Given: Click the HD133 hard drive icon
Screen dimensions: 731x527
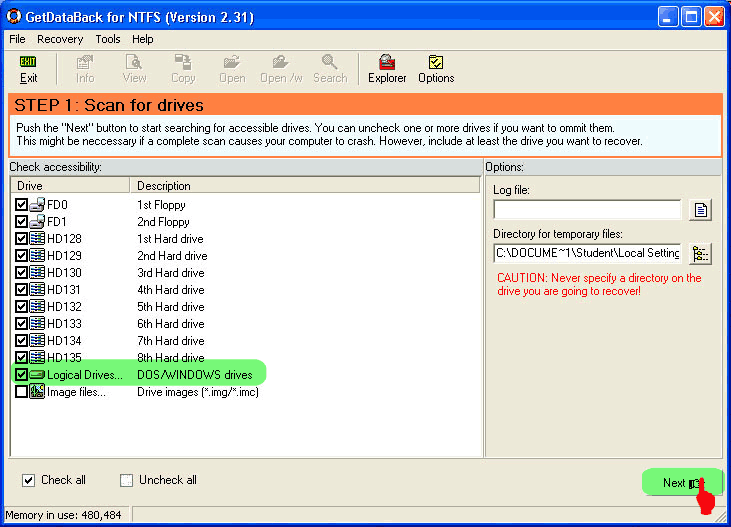Looking at the screenshot, I should [37, 324].
